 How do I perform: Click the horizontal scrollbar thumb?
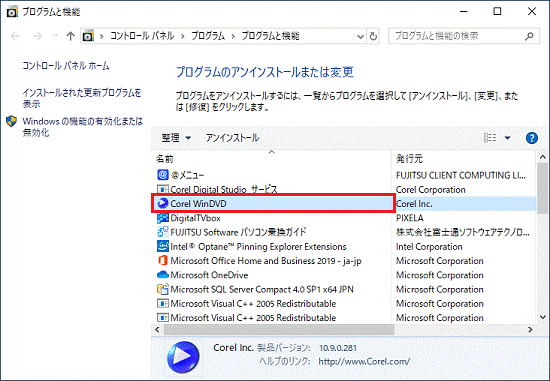pos(279,329)
